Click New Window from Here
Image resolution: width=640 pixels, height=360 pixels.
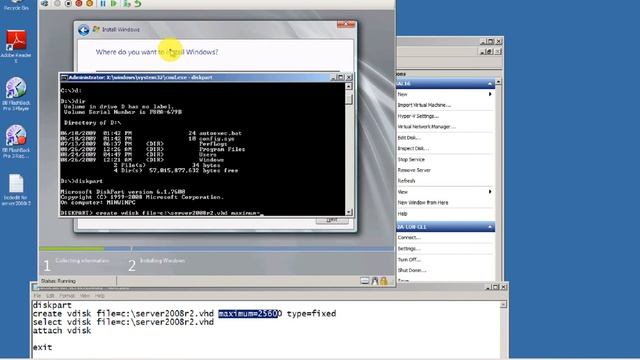[x=423, y=203]
